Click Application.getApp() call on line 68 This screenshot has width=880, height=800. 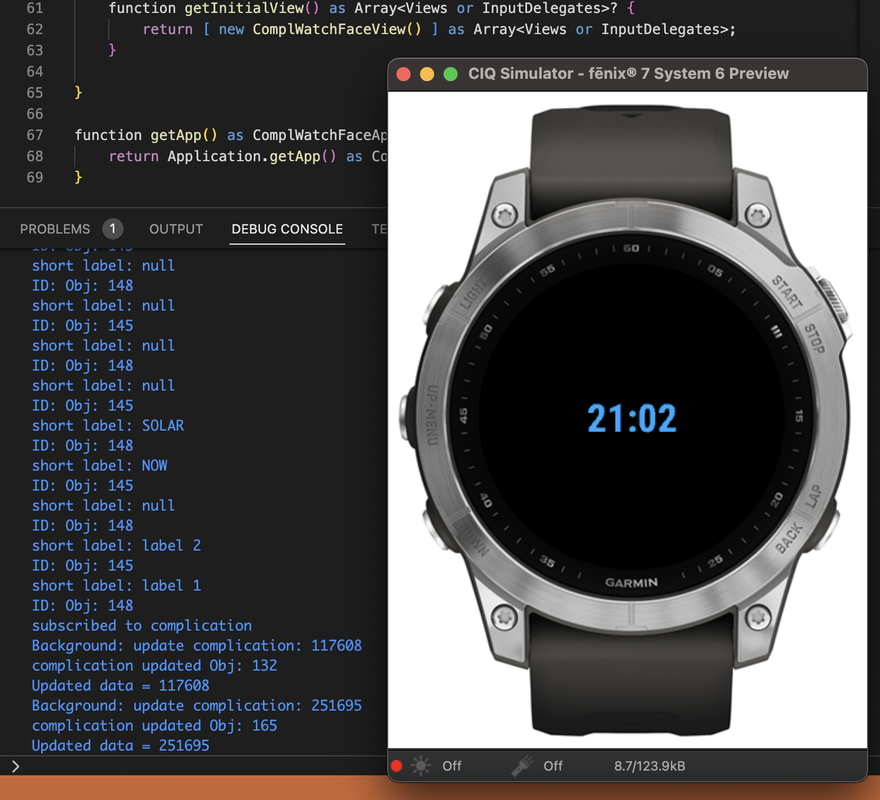tap(251, 156)
